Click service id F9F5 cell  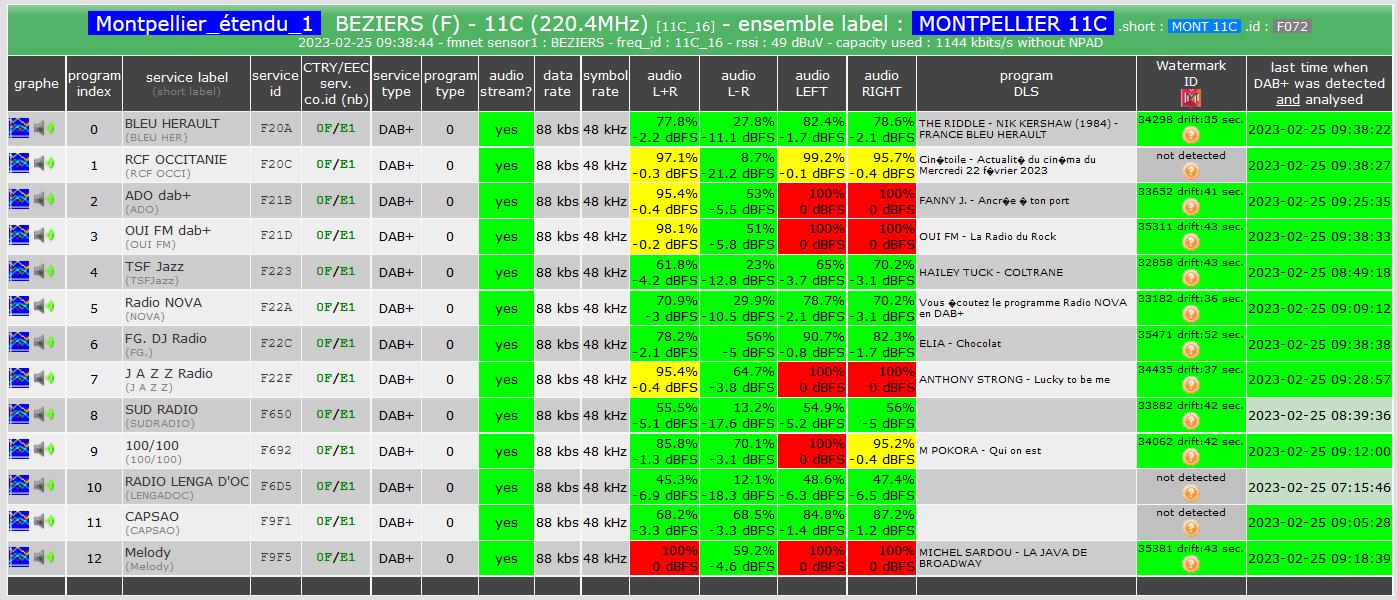(276, 557)
